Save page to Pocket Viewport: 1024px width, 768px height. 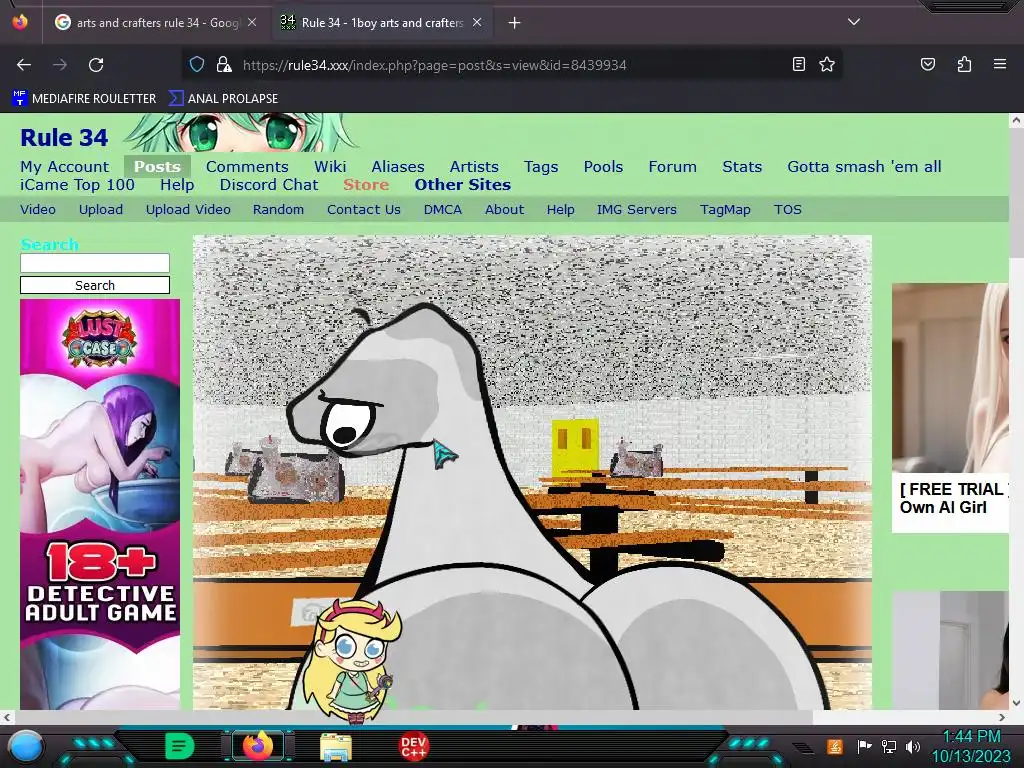click(928, 64)
